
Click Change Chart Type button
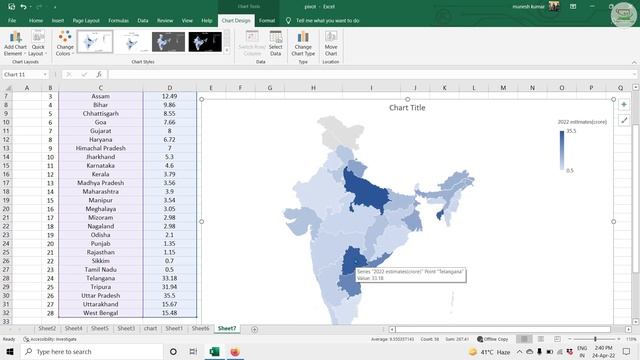pyautogui.click(x=303, y=44)
